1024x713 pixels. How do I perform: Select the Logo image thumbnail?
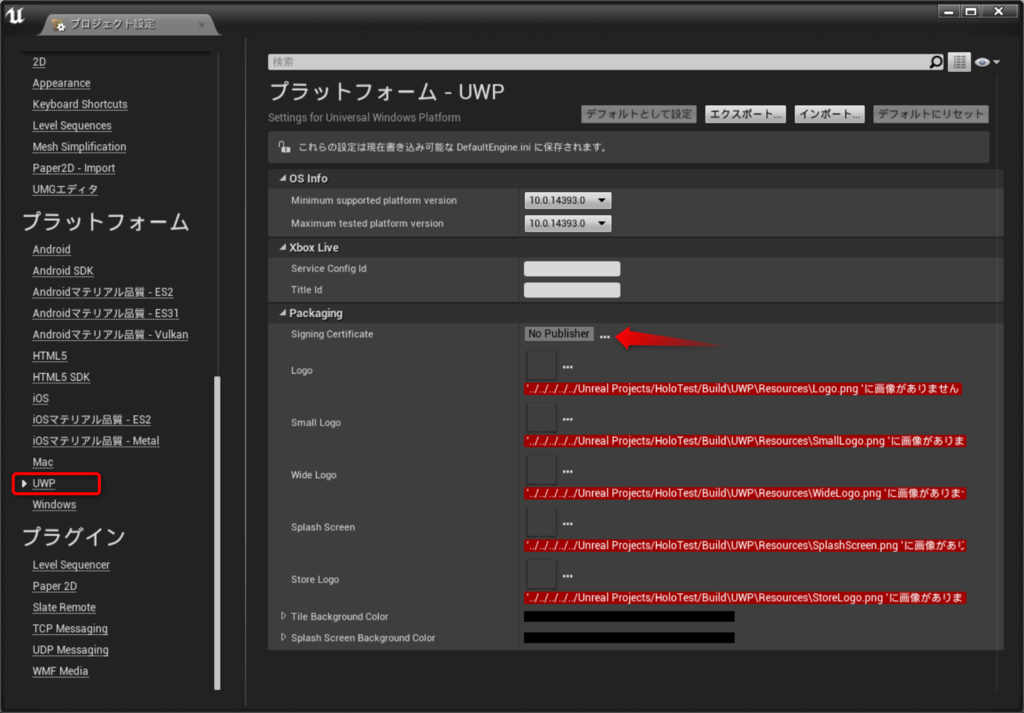pyautogui.click(x=541, y=365)
